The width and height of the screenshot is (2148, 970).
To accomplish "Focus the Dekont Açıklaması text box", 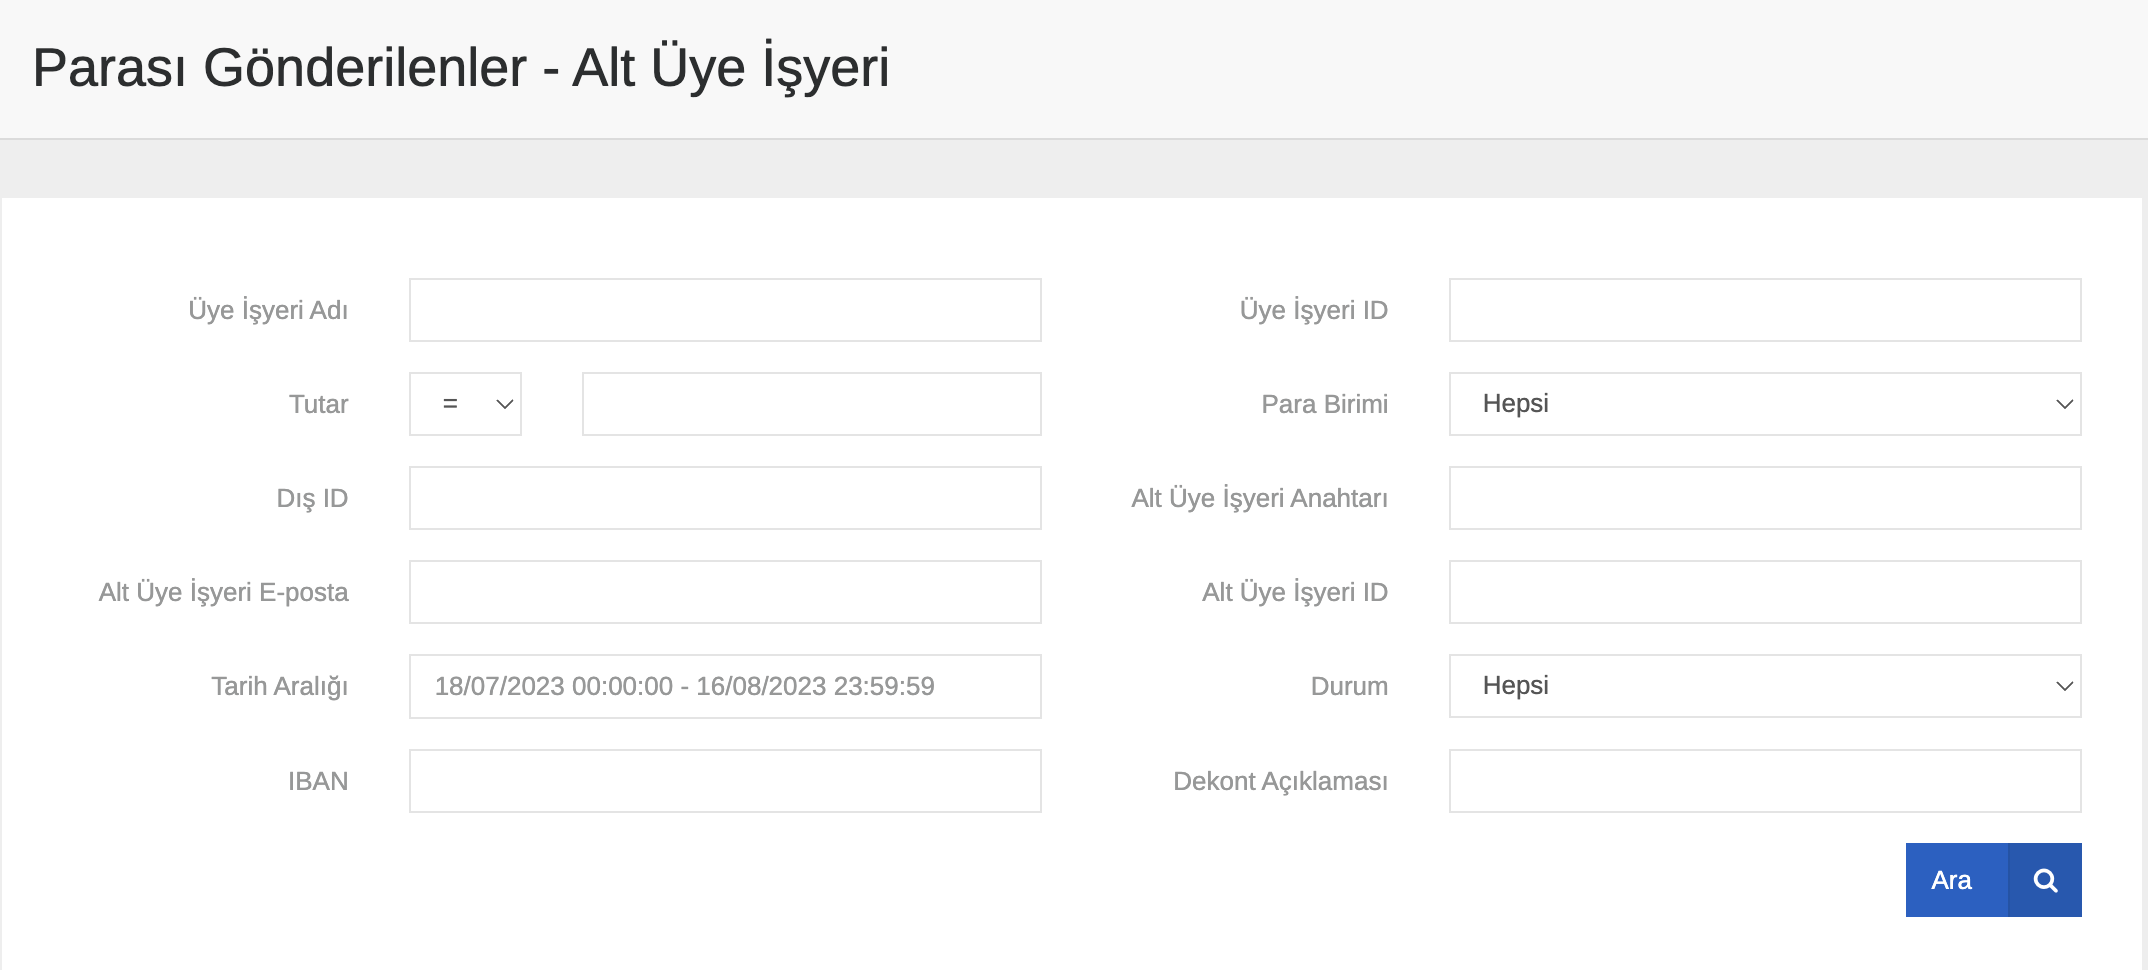I will [1764, 781].
